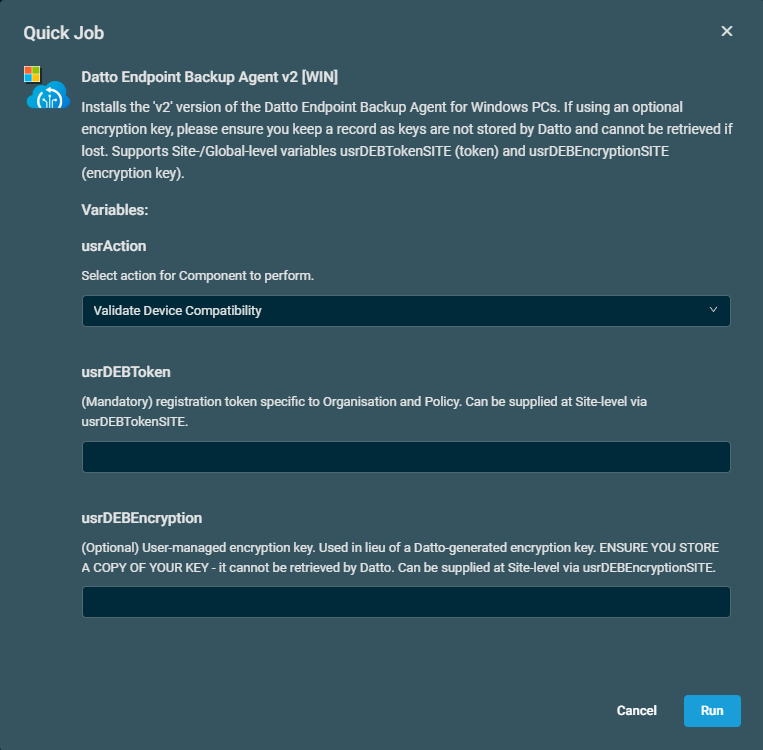Click the 'Variables:' heading
The width and height of the screenshot is (763, 750).
[x=115, y=210]
